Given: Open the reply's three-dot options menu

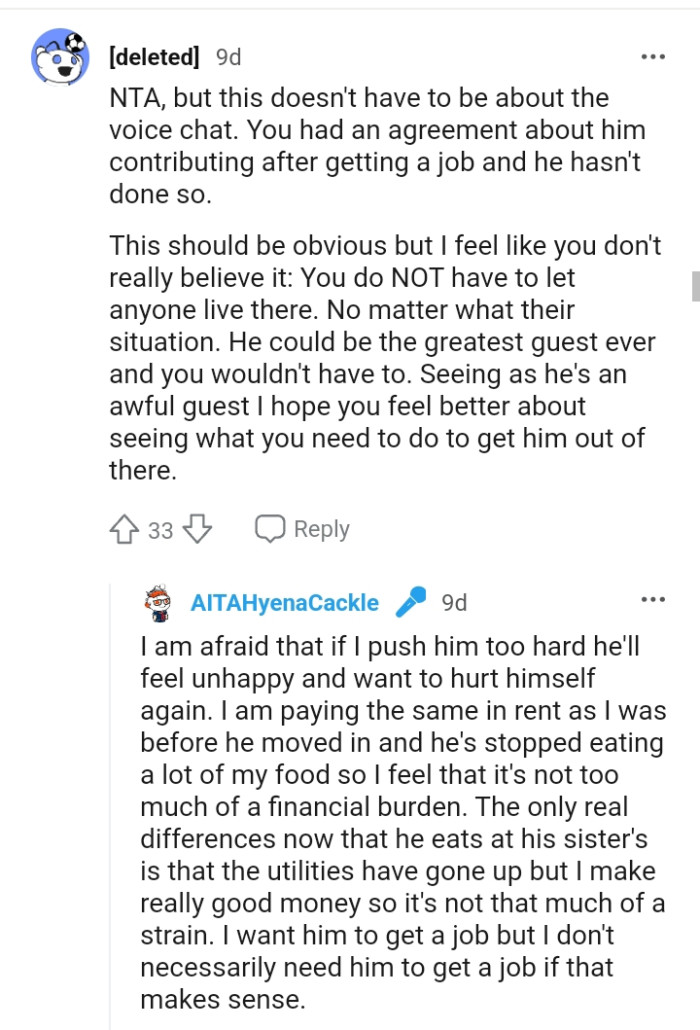Looking at the screenshot, I should pos(653,598).
